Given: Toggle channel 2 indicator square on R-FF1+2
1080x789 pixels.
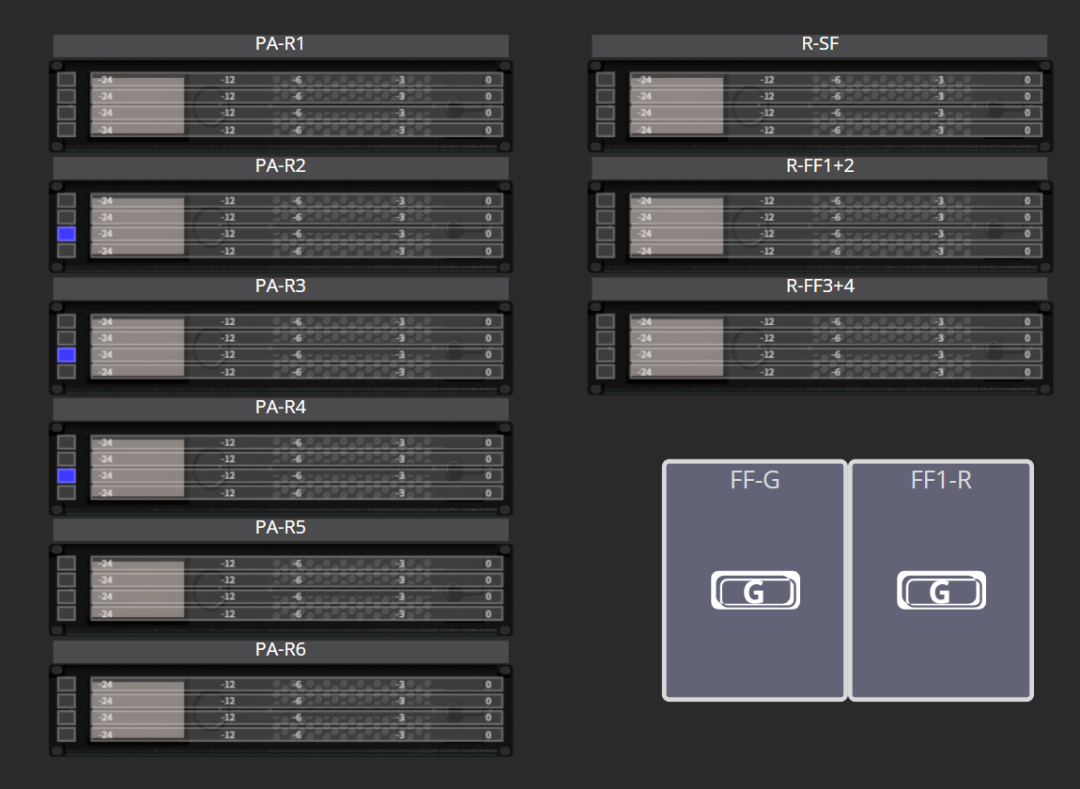Looking at the screenshot, I should pyautogui.click(x=605, y=217).
